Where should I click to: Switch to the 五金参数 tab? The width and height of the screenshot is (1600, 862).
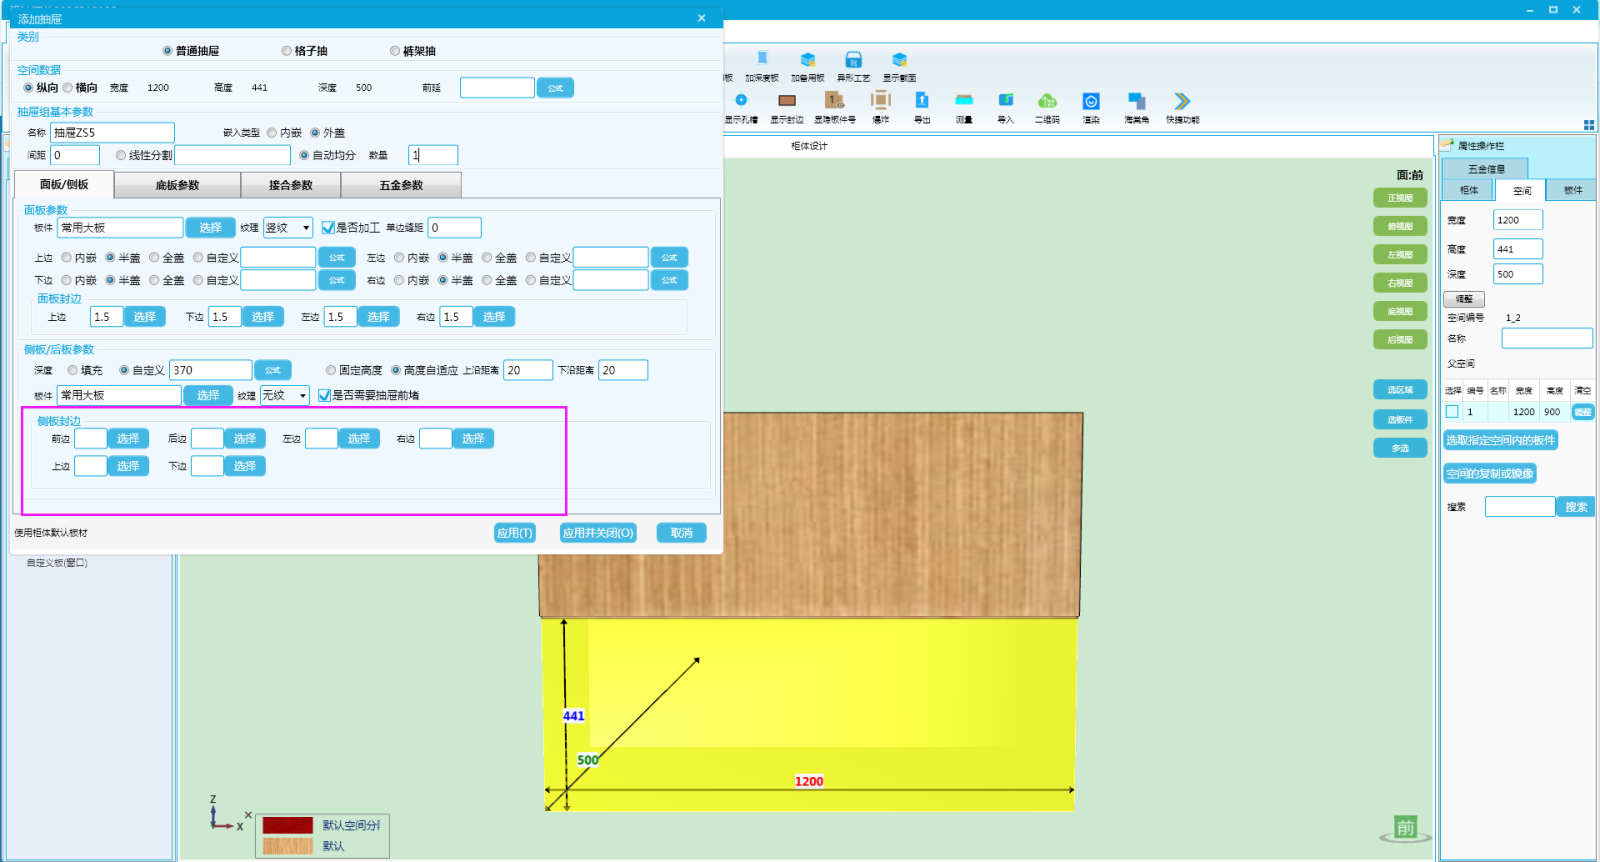pyautogui.click(x=401, y=185)
